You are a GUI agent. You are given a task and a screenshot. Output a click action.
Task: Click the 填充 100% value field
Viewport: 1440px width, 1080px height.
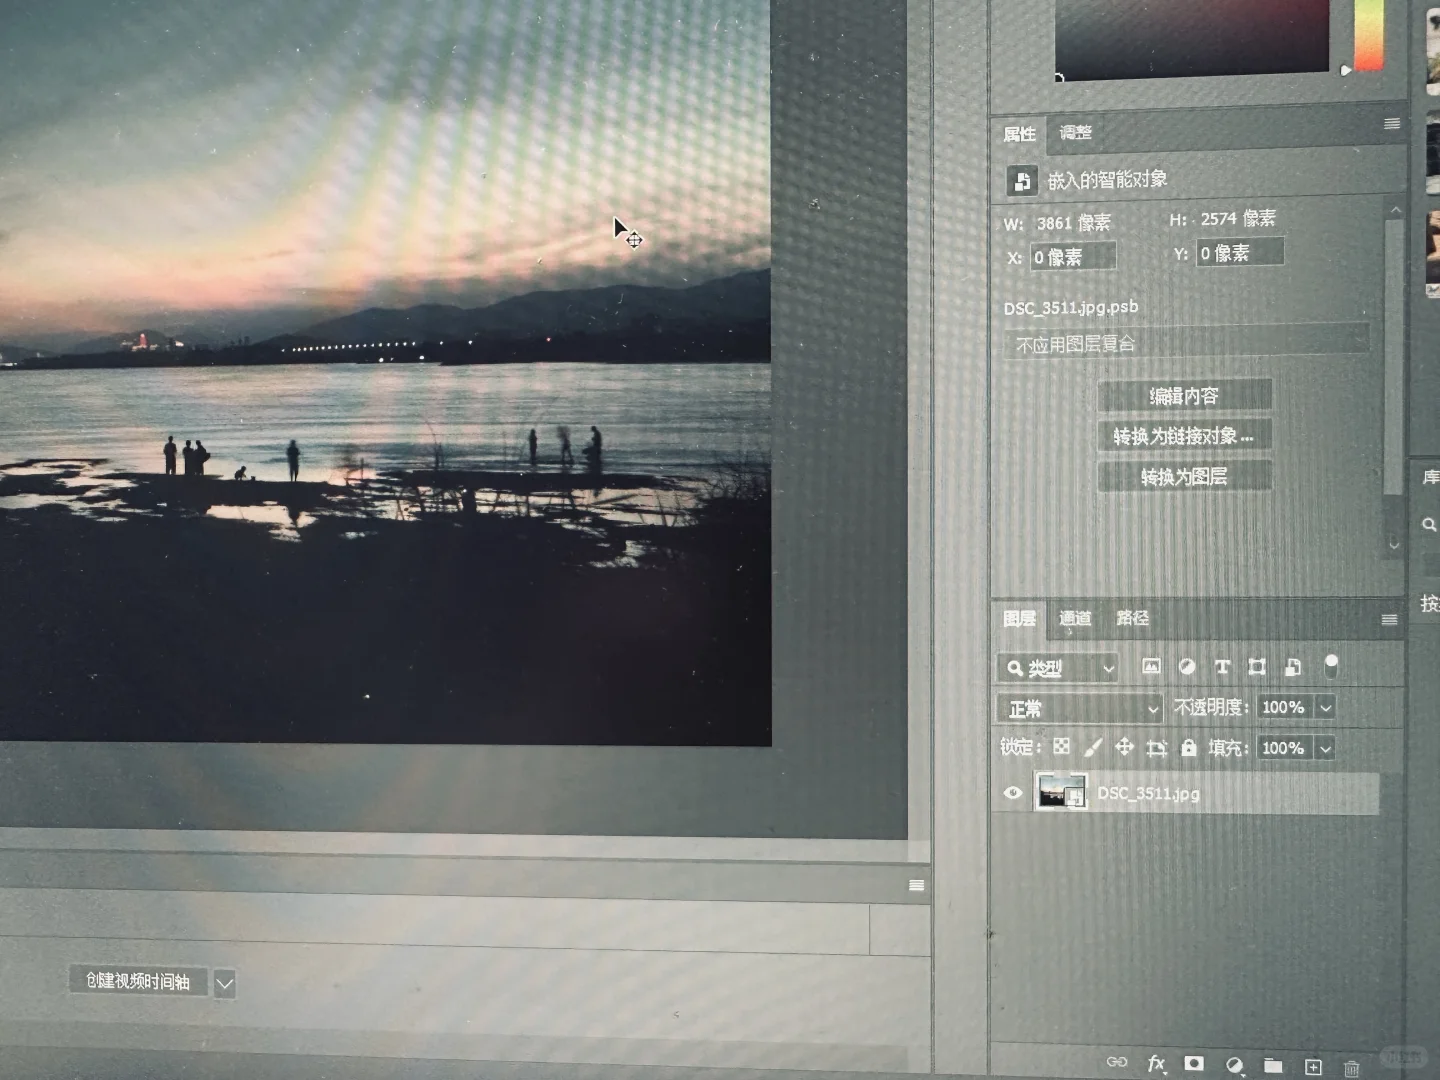(1285, 748)
